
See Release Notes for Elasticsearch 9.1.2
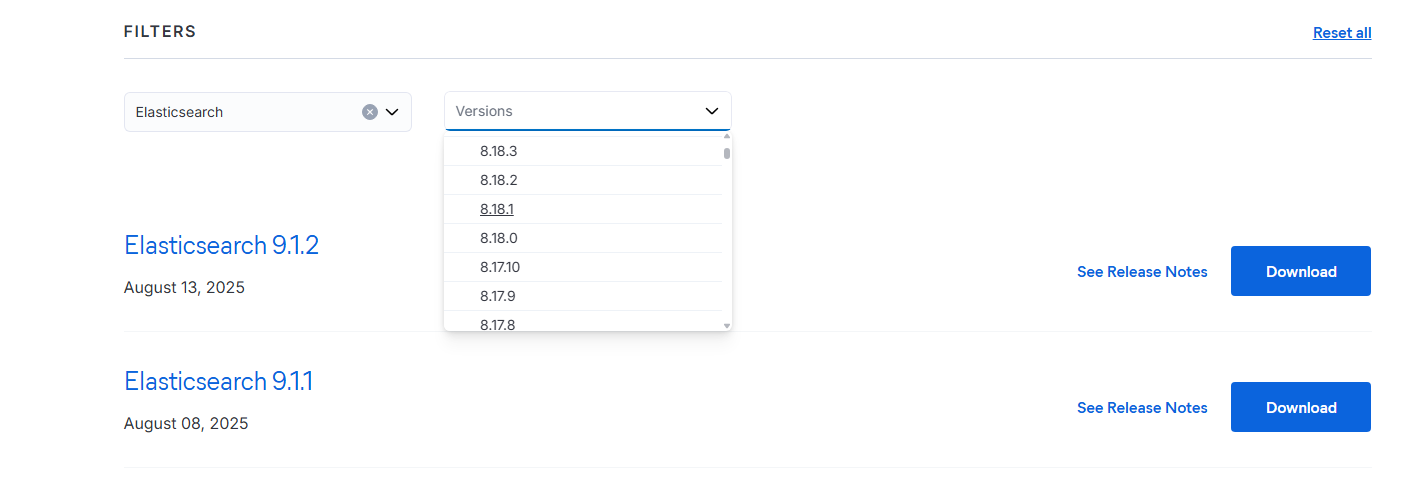(x=1142, y=272)
